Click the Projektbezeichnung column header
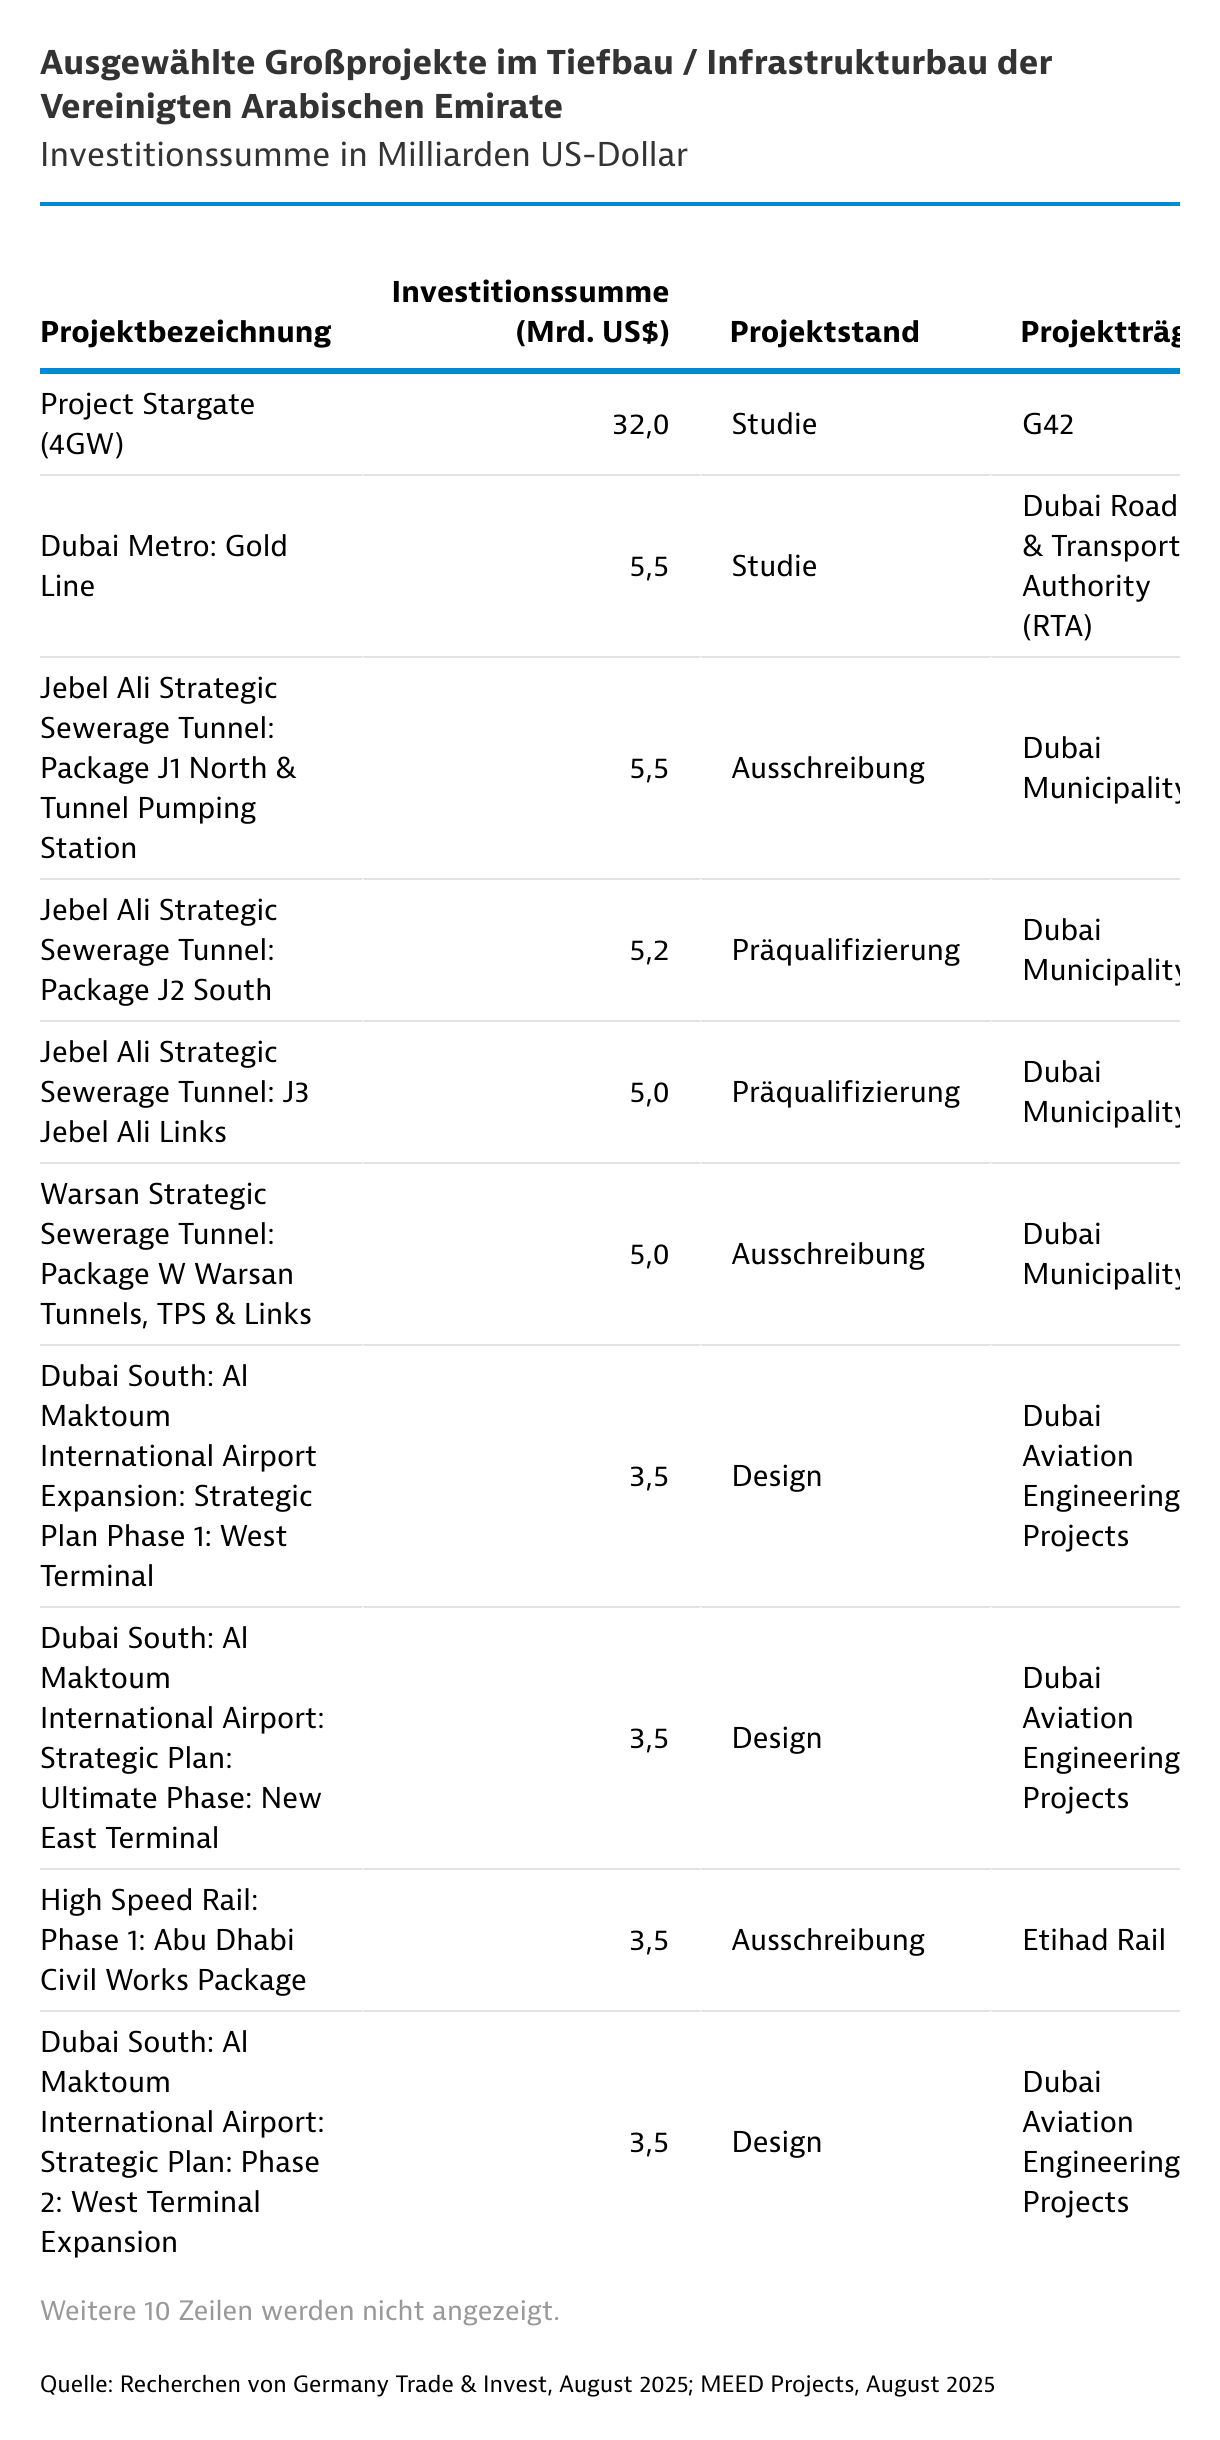 (x=185, y=332)
